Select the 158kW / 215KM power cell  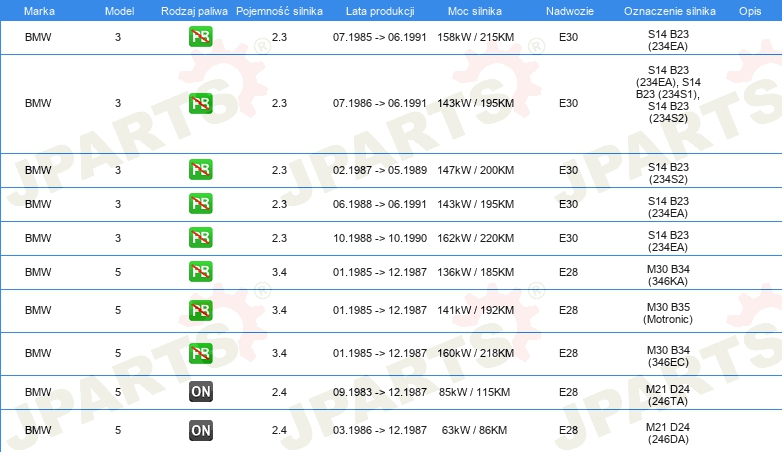coord(475,37)
